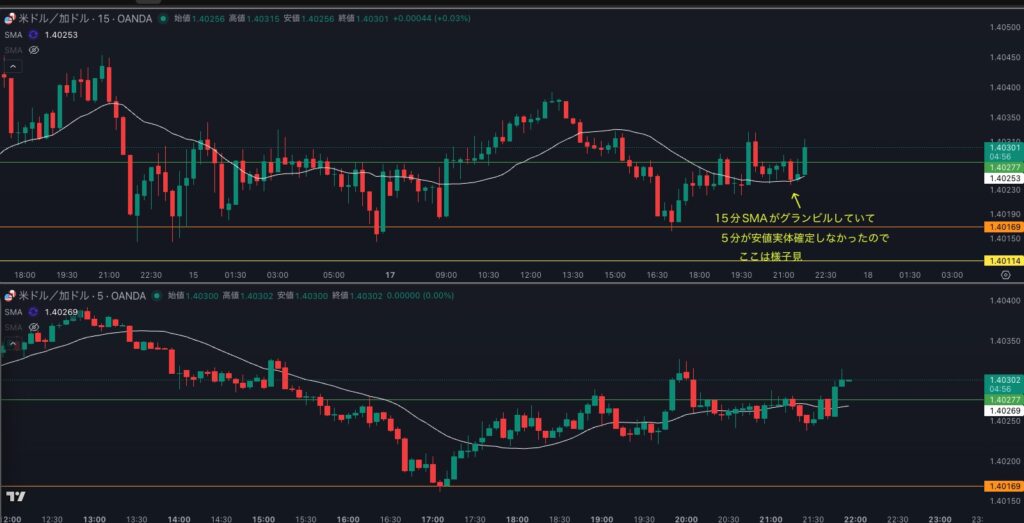Click the 17:00 mark on lower time axis
The width and height of the screenshot is (1024, 523).
point(432,519)
